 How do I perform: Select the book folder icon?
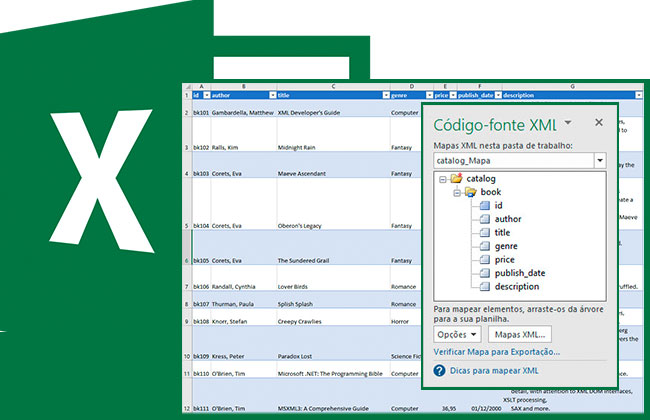[471, 192]
